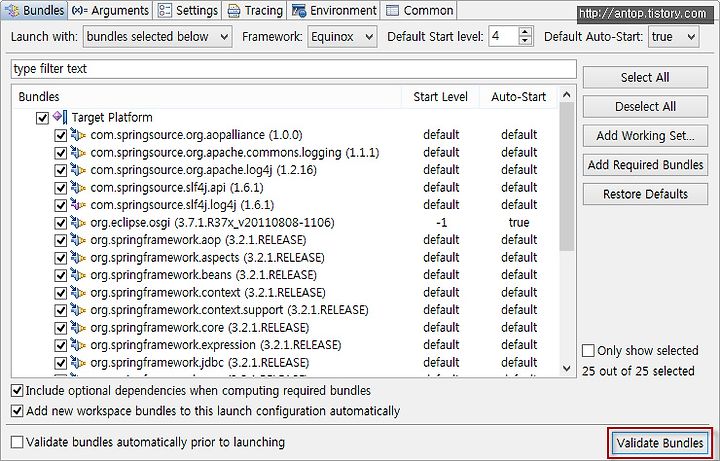Click the springframework.context (3.2.1.RELEASE) bundle icon
This screenshot has width=720, height=461.
(x=78, y=292)
